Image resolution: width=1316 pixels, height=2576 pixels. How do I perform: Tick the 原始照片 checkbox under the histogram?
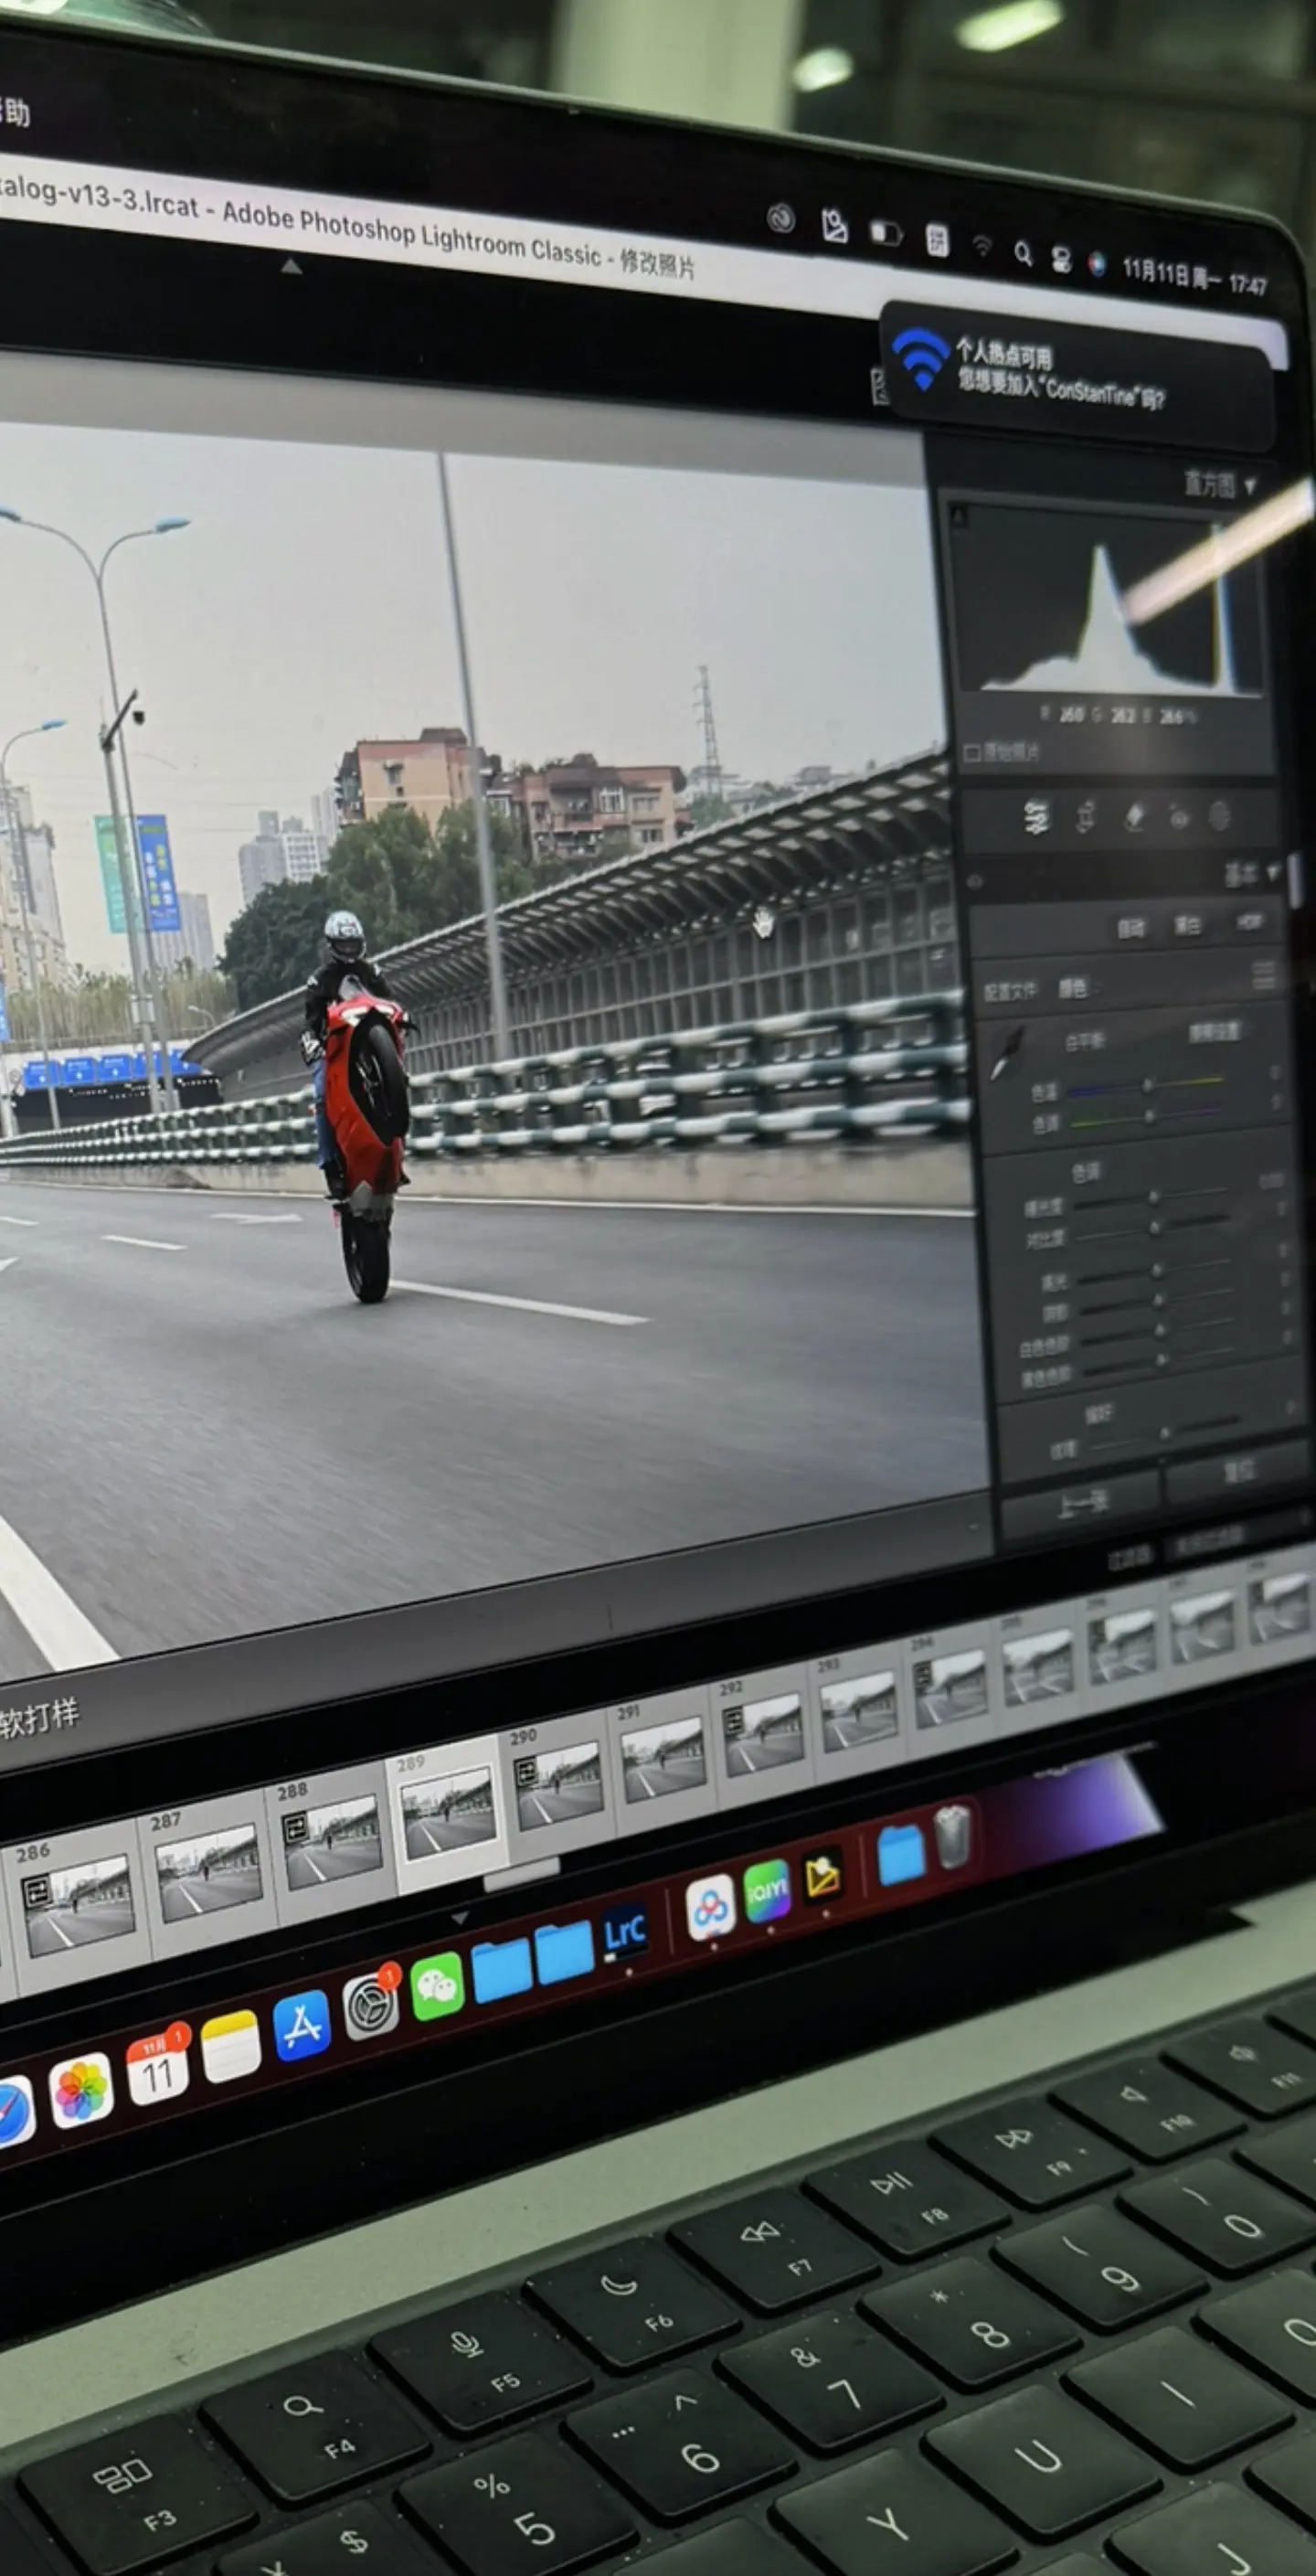[971, 752]
